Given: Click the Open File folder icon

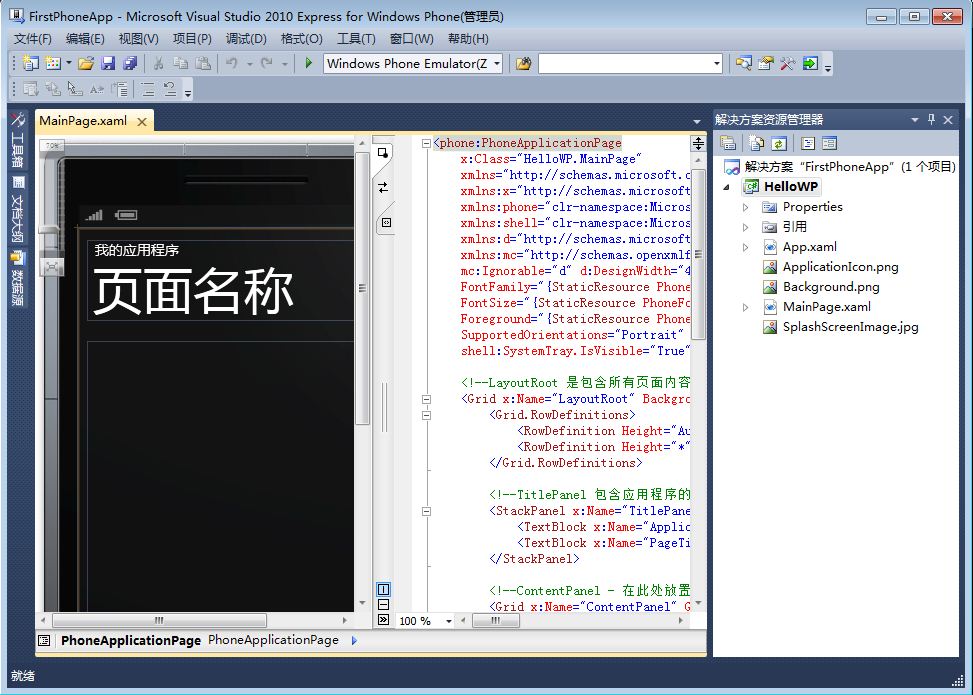Looking at the screenshot, I should tap(86, 63).
